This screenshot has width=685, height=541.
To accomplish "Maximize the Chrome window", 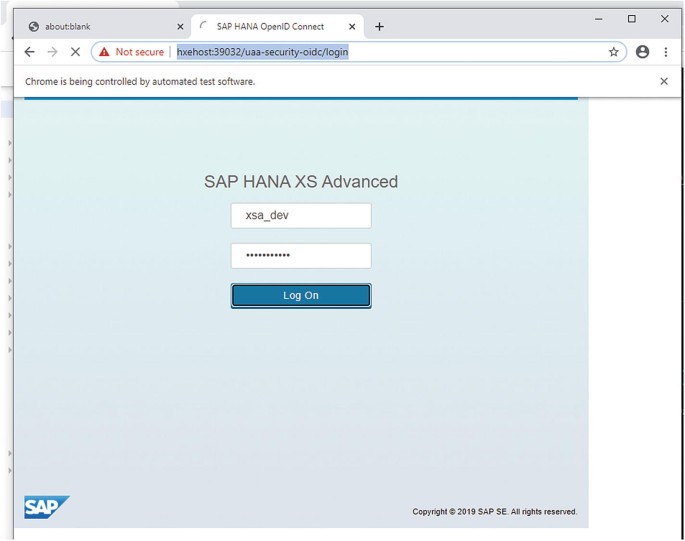I will (x=631, y=19).
